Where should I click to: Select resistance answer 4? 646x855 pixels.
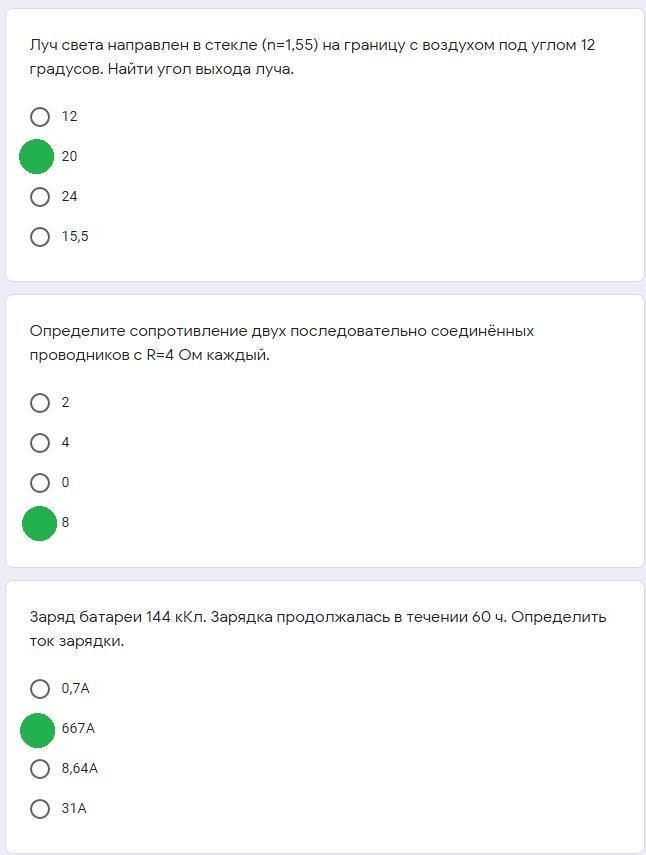tap(40, 443)
